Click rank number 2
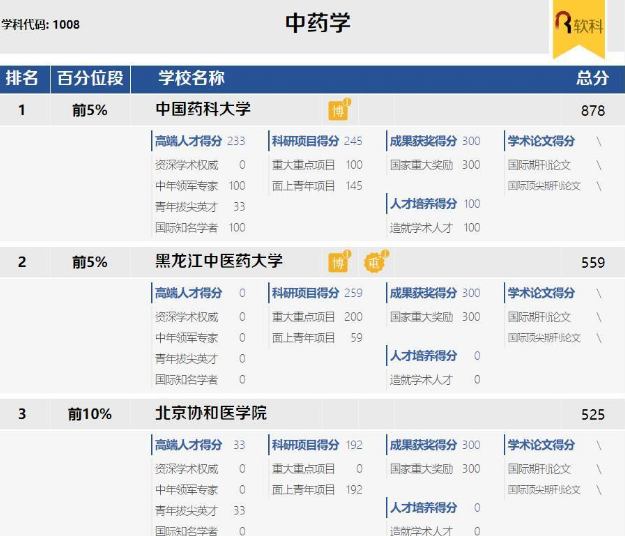625x536 pixels. point(22,263)
